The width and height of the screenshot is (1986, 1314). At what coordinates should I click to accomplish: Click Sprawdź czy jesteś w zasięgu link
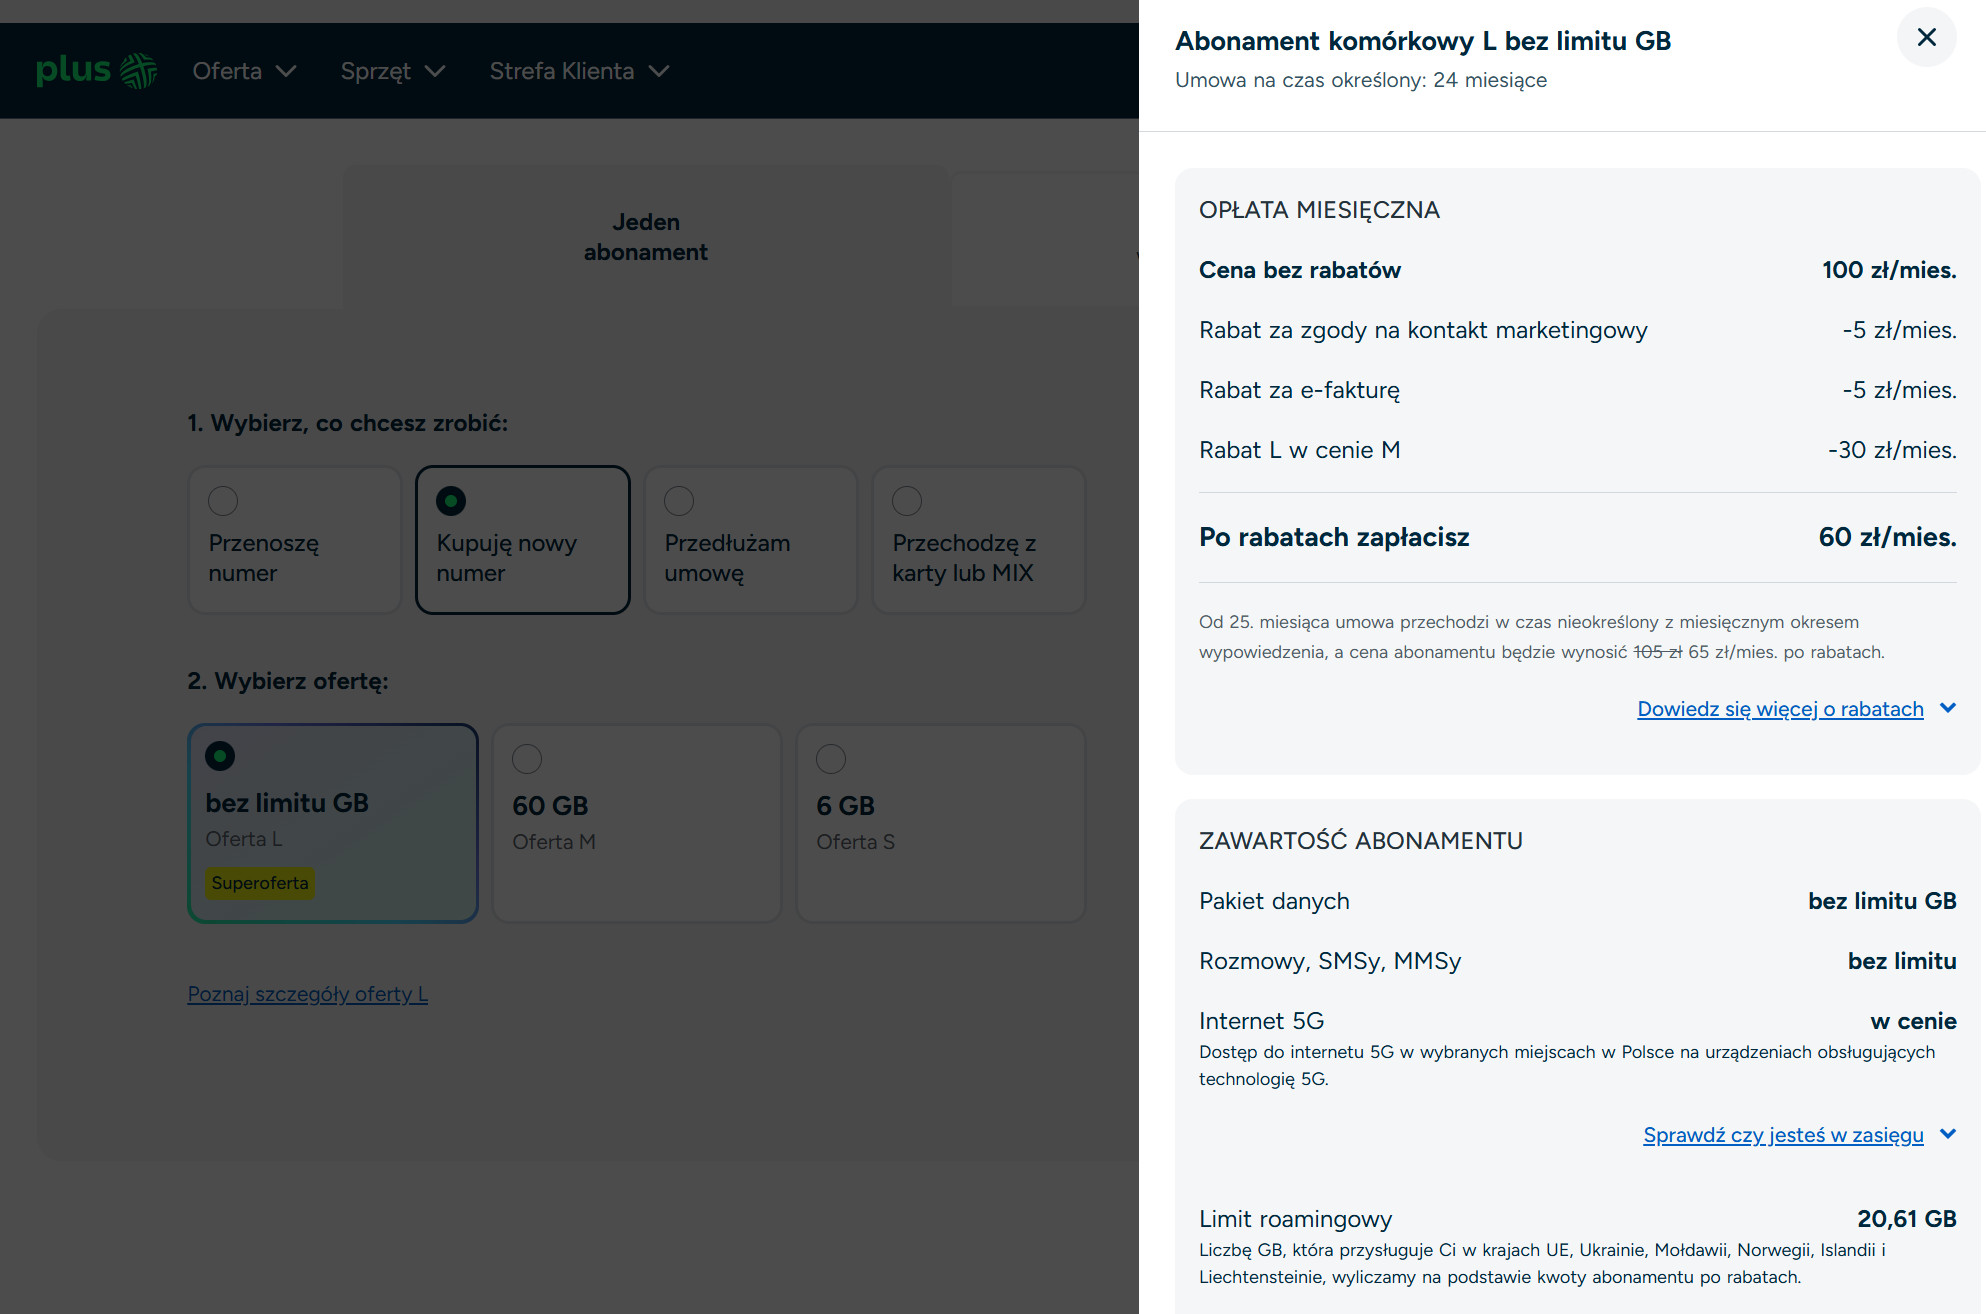(x=1783, y=1135)
